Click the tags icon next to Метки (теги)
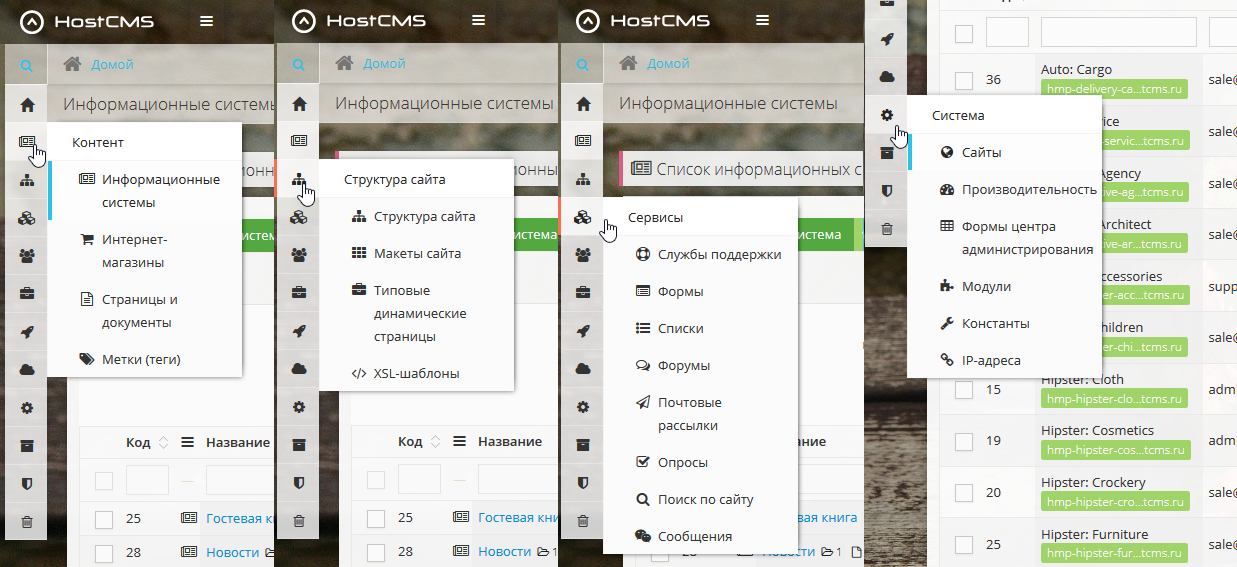The image size is (1237, 567). (86, 359)
